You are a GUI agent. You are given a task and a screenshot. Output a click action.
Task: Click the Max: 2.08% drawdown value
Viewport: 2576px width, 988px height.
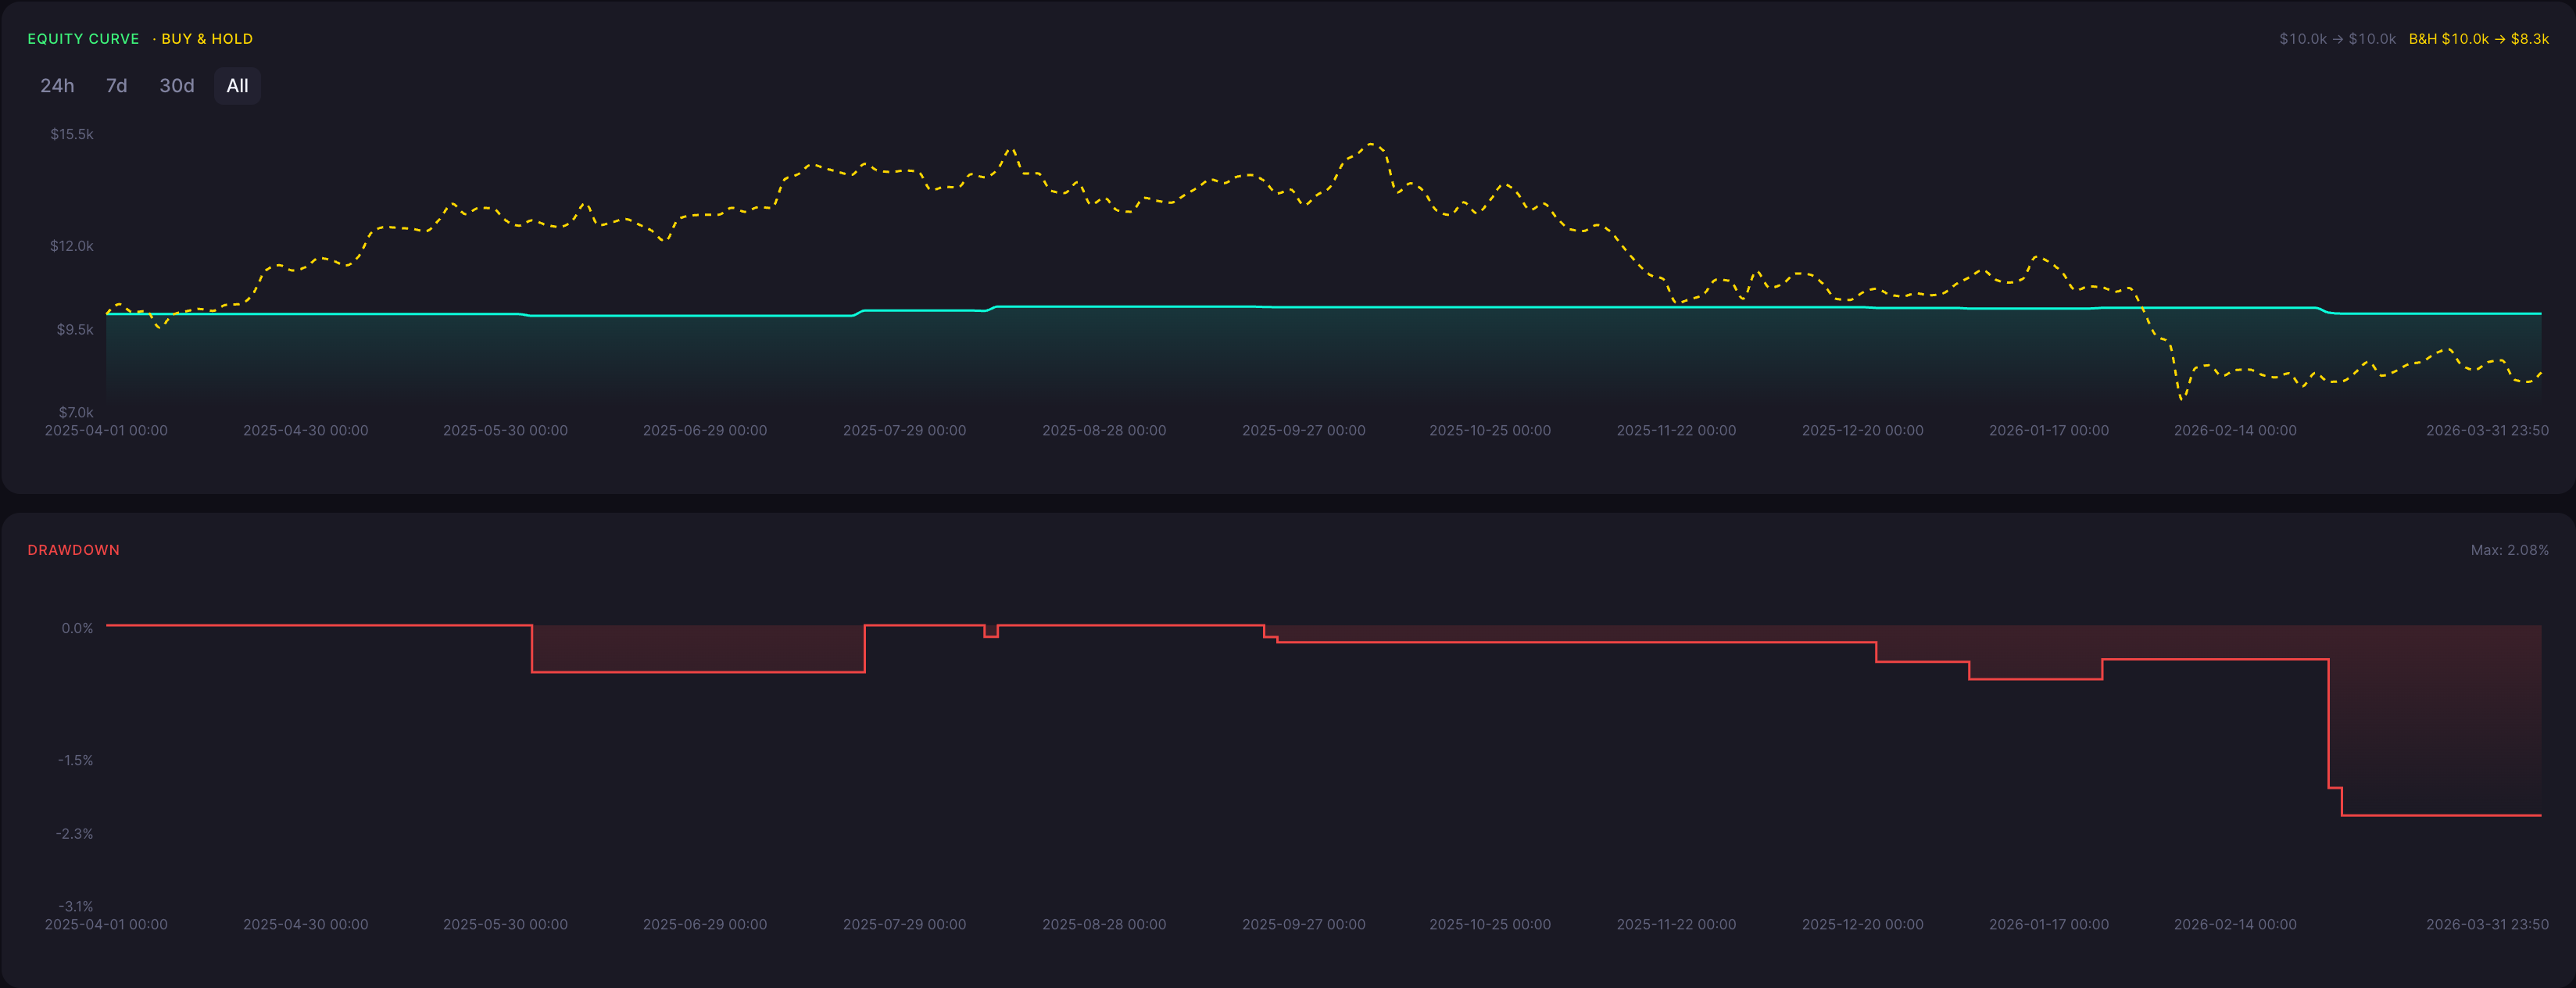coord(2509,550)
